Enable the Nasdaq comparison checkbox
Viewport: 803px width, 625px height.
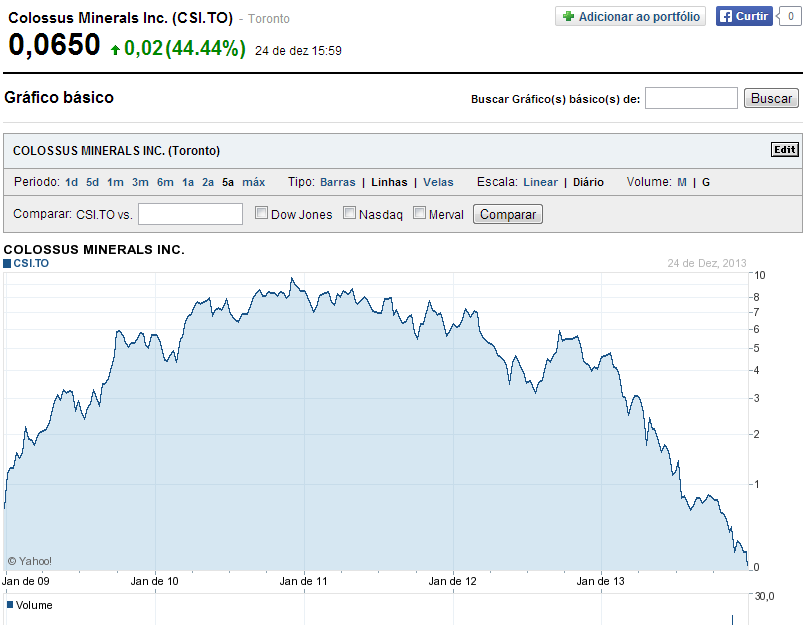click(349, 213)
